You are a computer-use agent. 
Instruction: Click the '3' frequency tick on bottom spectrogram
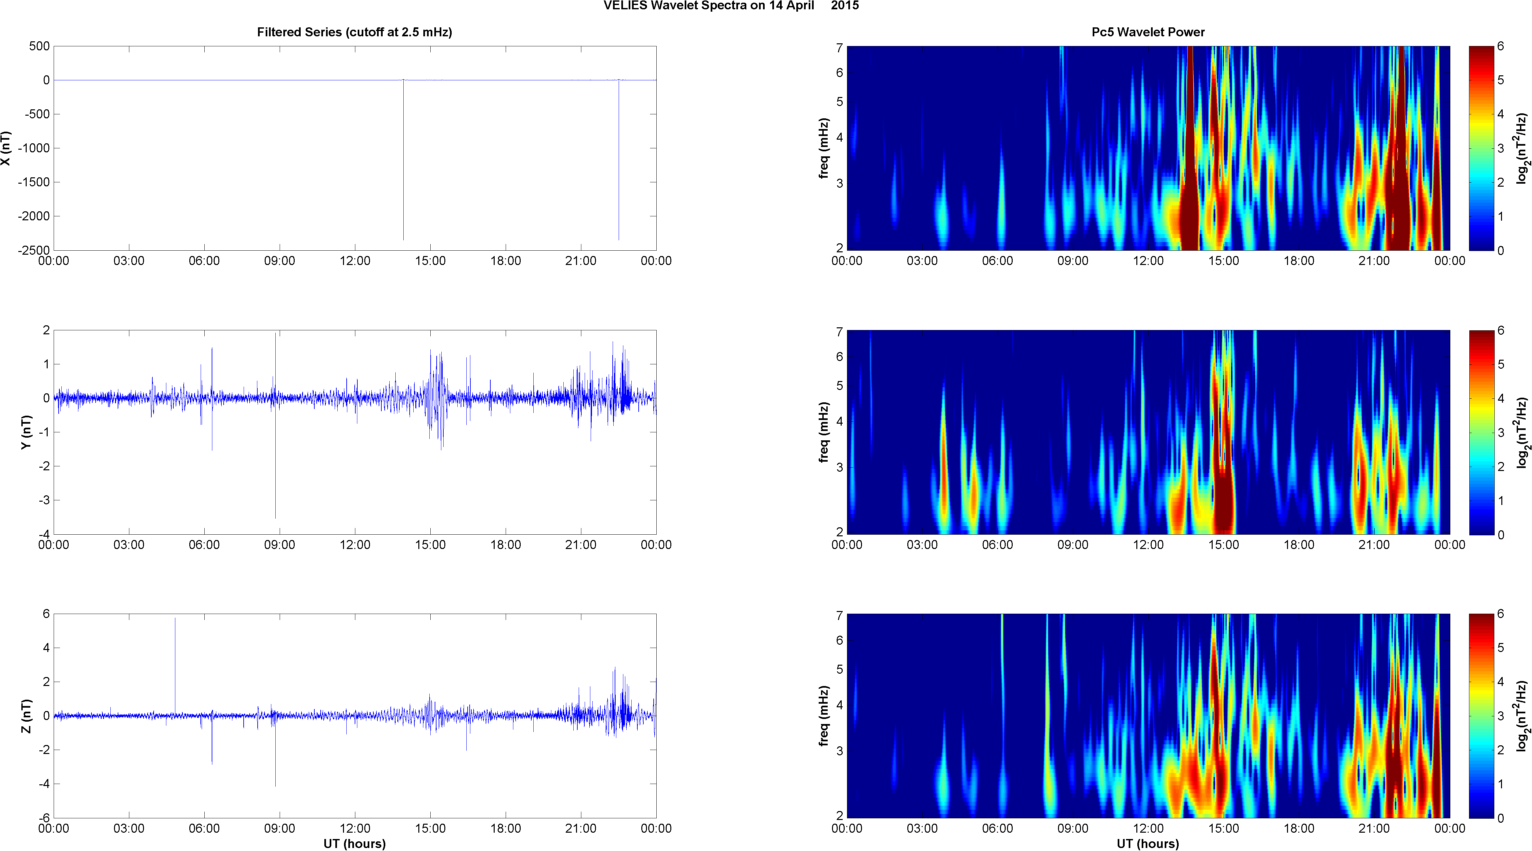coord(840,751)
